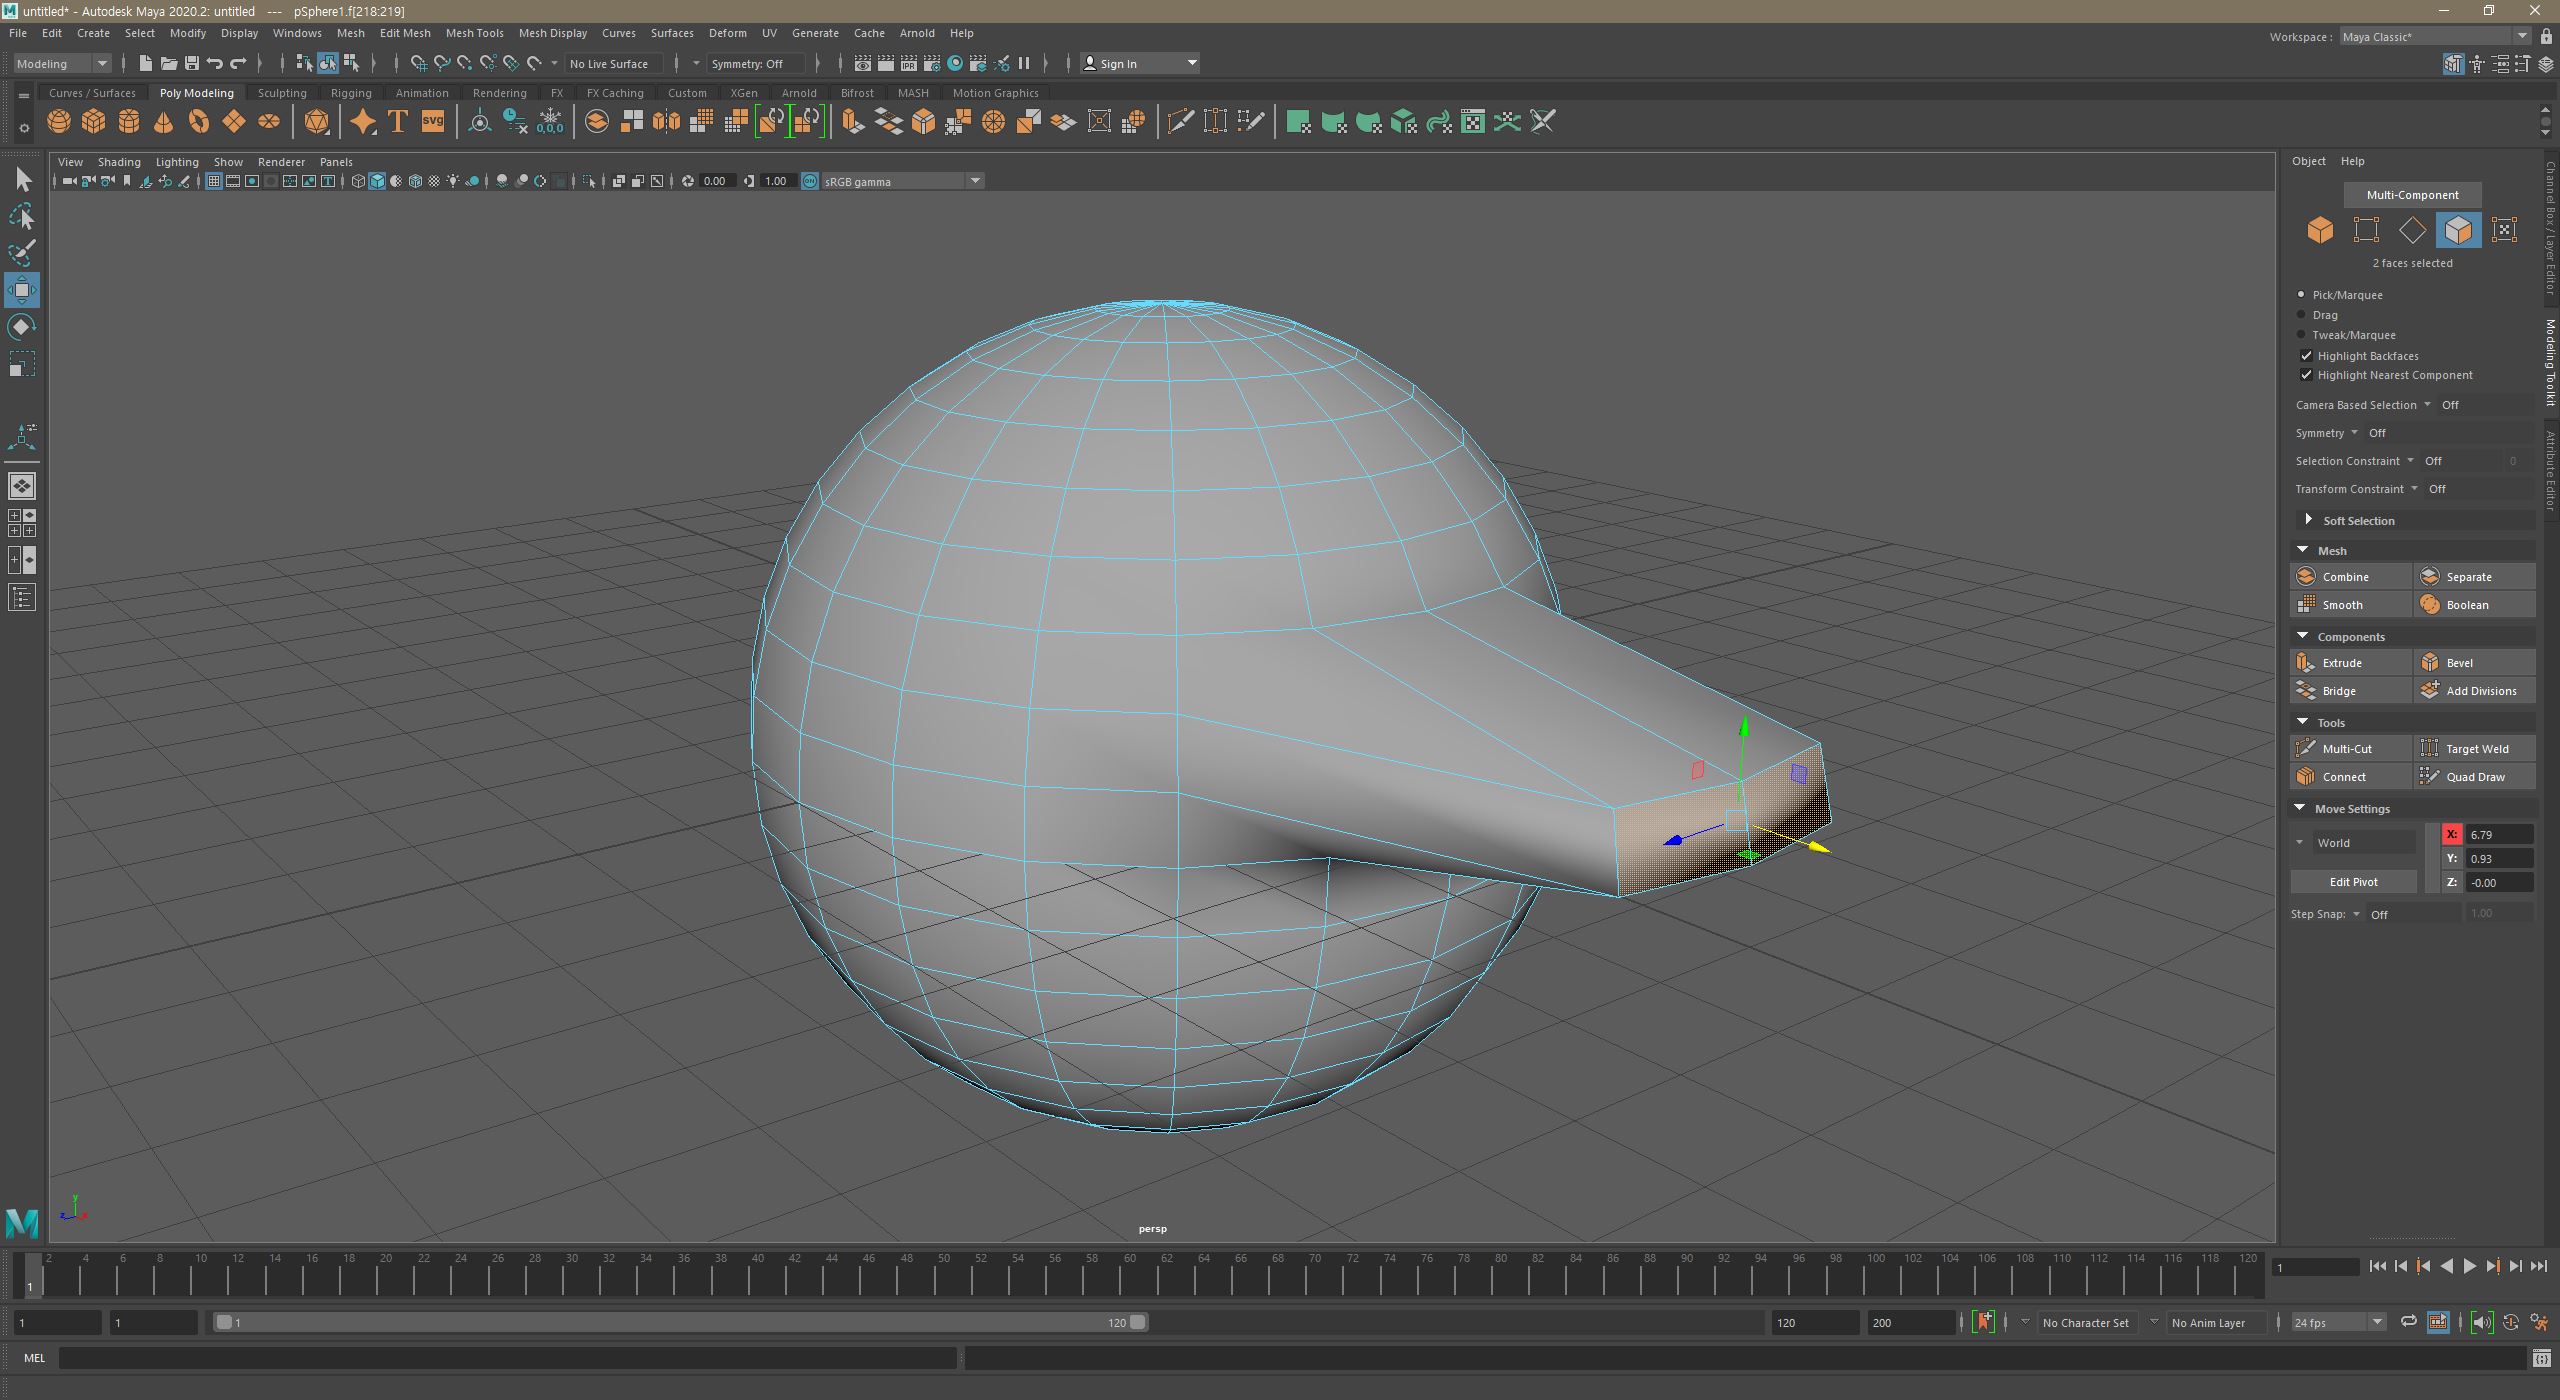The image size is (2560, 1400).
Task: Click the Extrude component button
Action: [x=2341, y=662]
